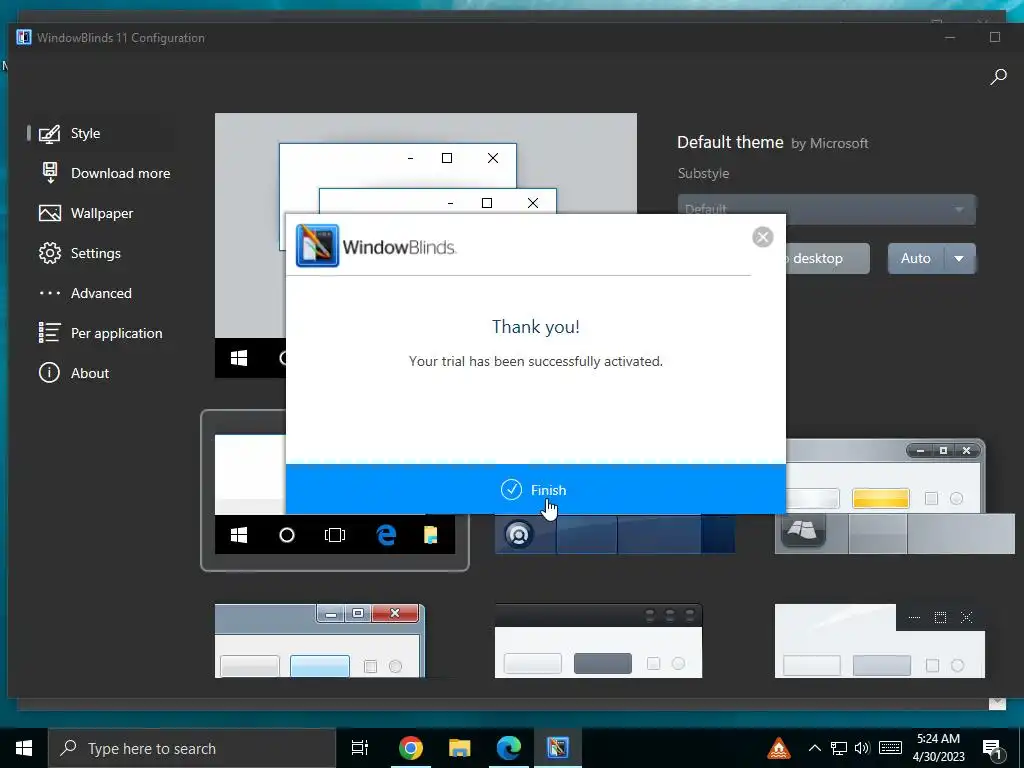Open the Download more section
The height and width of the screenshot is (768, 1024).
tap(120, 173)
